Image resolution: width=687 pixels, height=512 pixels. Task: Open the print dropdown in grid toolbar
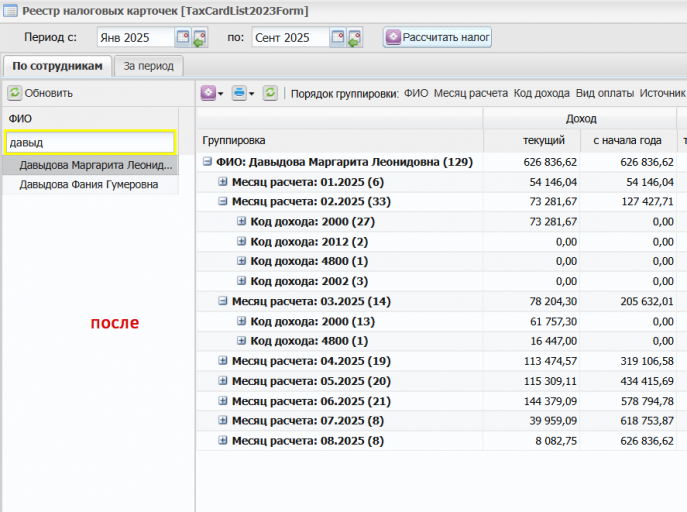[243, 93]
